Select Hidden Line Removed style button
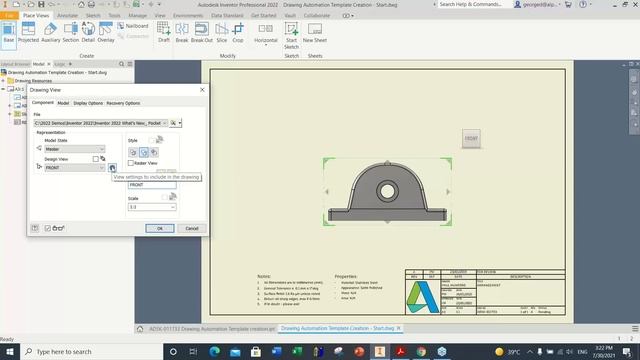Viewport: 640px width, 360px height. point(144,152)
